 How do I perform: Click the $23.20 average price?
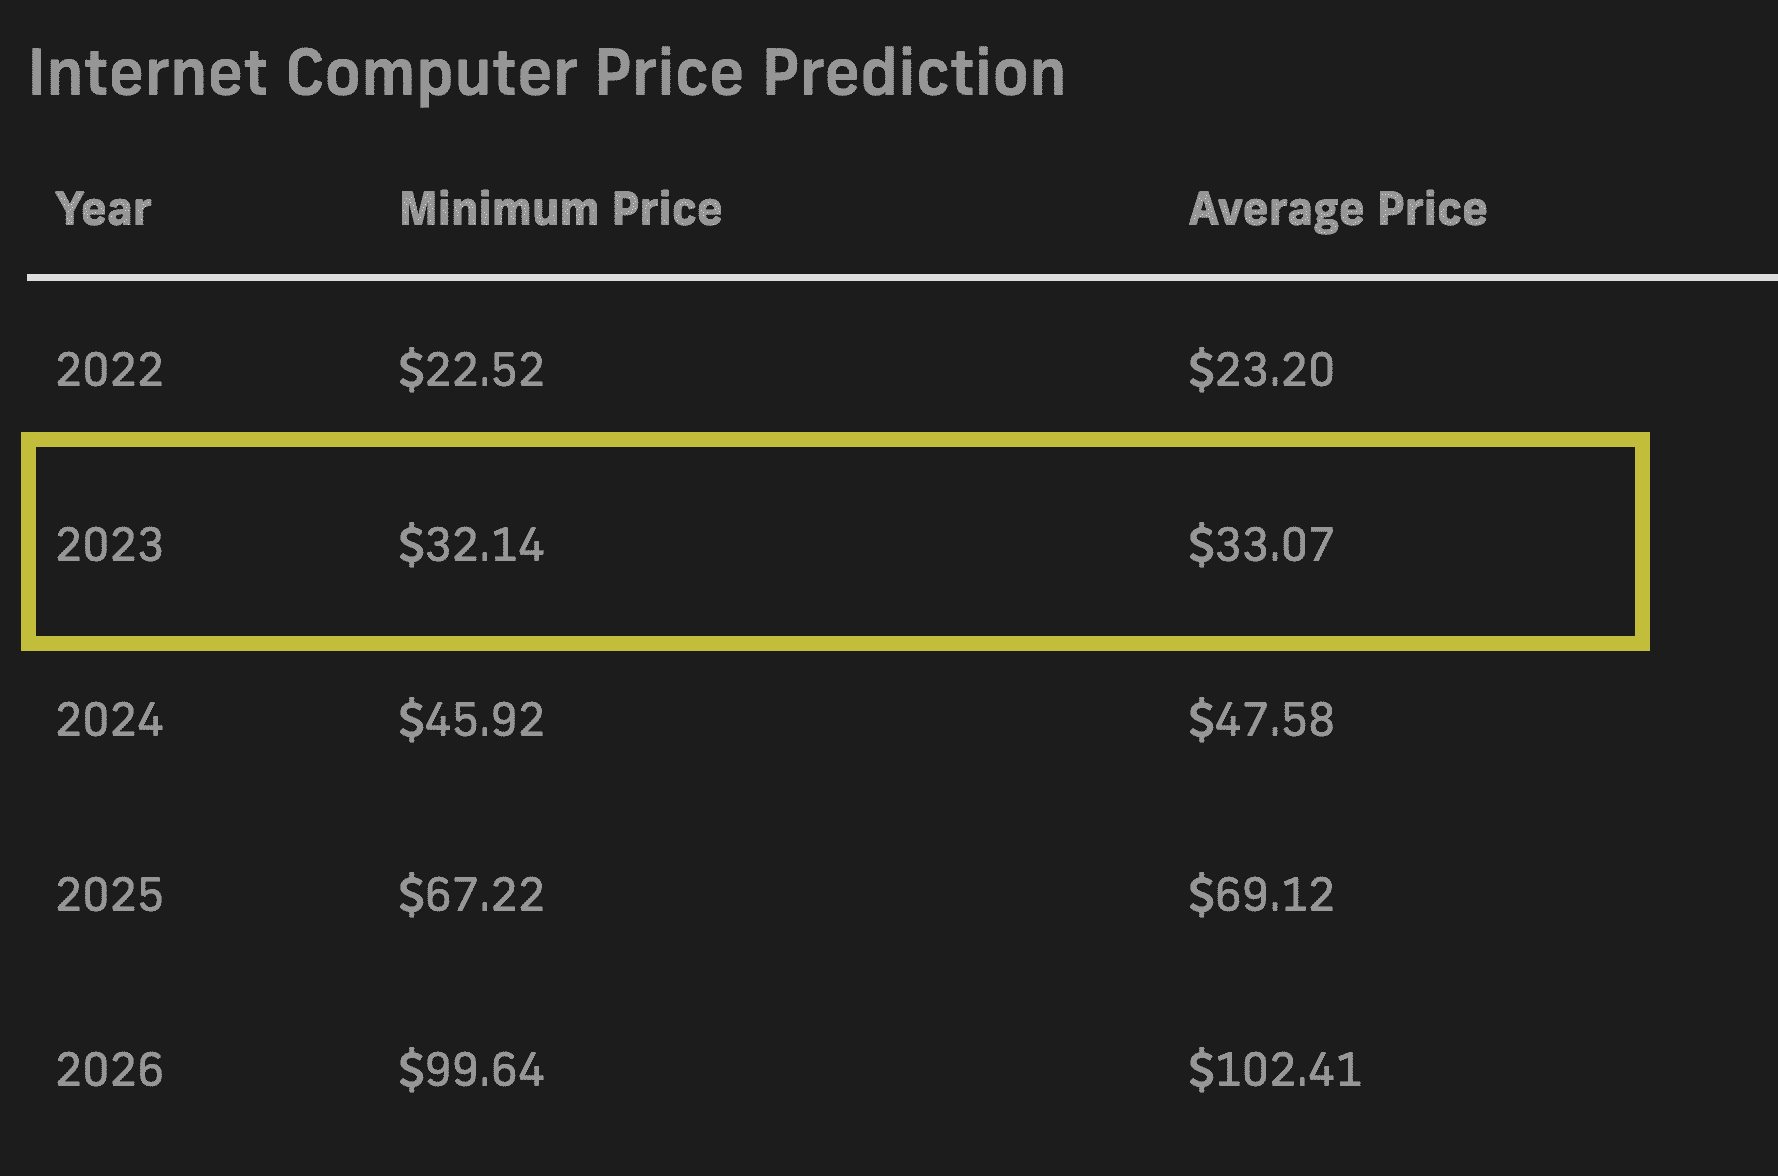pos(1261,370)
